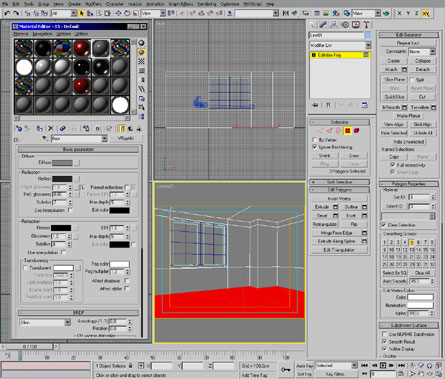Enable the By Vertex checkbox
The image size is (445, 379).
click(x=315, y=140)
